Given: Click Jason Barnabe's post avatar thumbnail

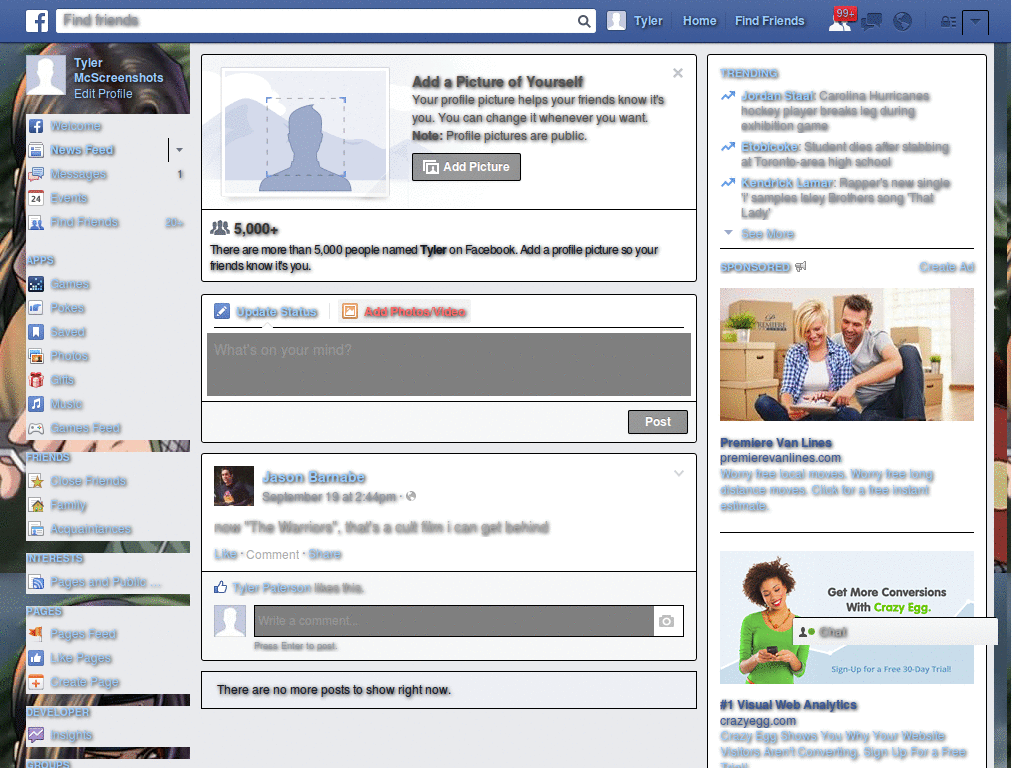Looking at the screenshot, I should click(x=234, y=486).
